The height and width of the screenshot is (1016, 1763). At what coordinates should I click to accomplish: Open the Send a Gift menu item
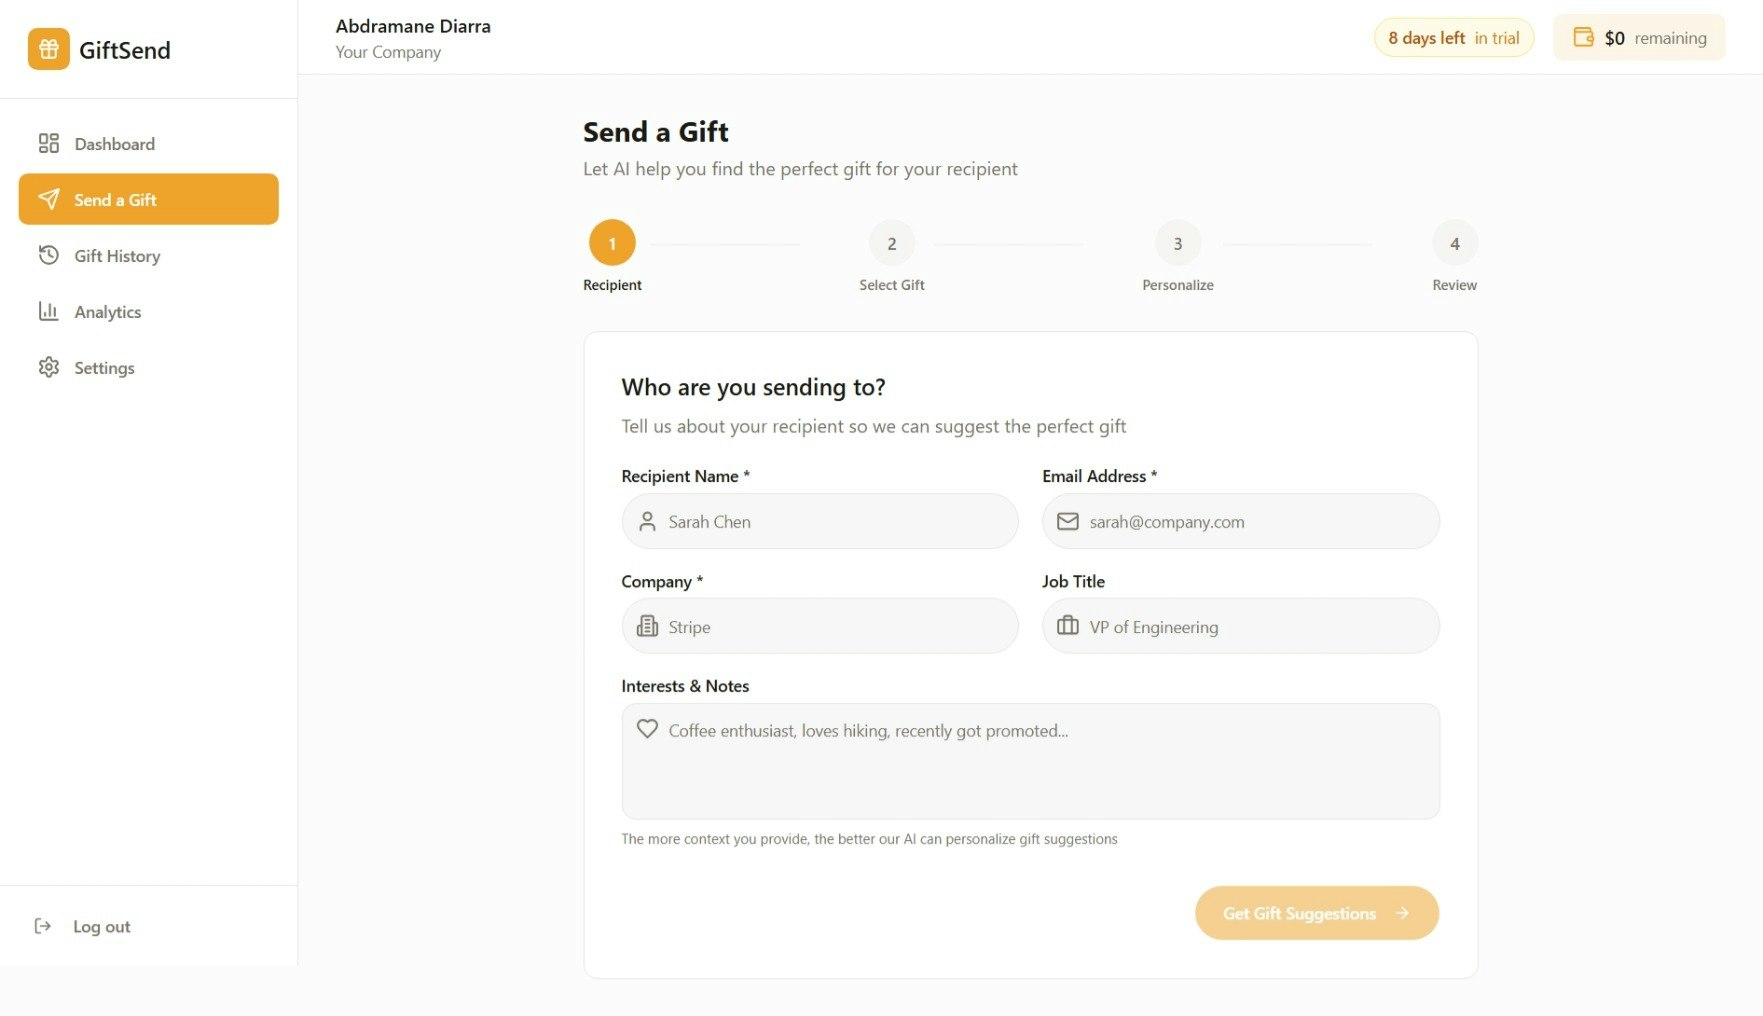148,199
